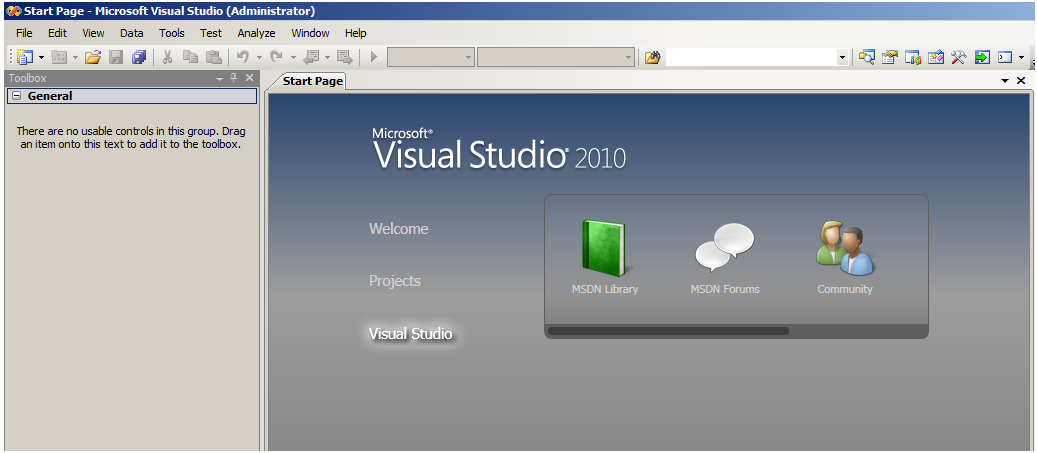Viewport: 1037px width, 453px height.
Task: Open the Command Window icon dropdown arrow
Action: pyautogui.click(x=1021, y=58)
